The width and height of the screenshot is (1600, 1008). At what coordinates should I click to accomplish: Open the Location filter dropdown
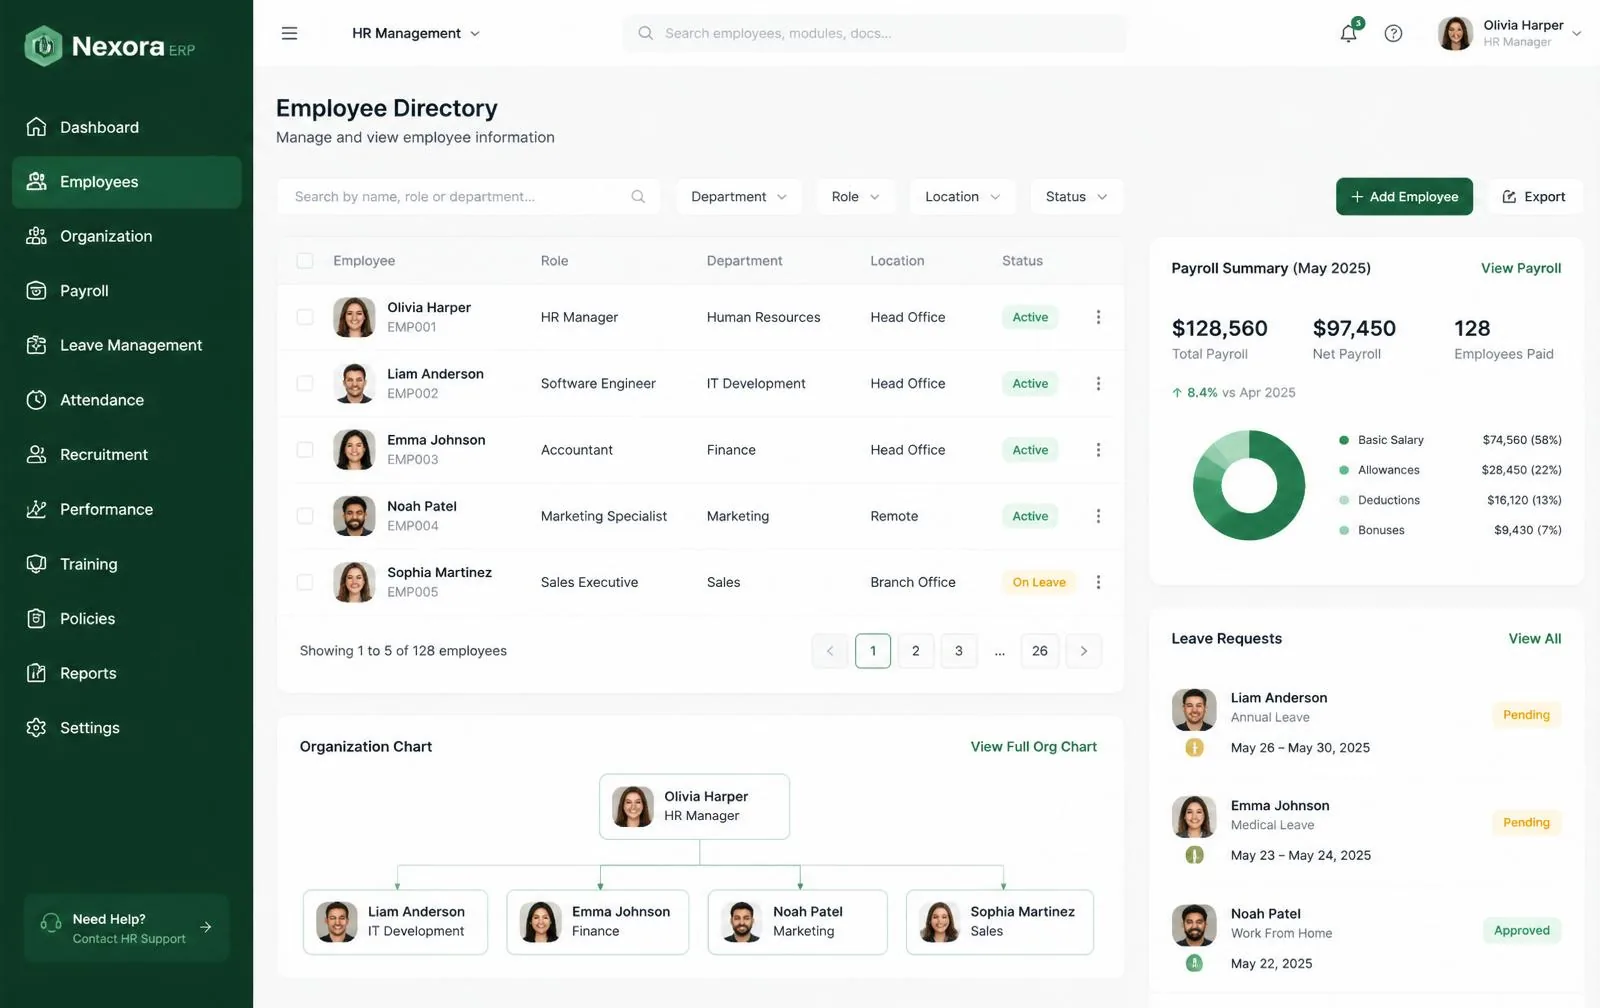(x=962, y=197)
